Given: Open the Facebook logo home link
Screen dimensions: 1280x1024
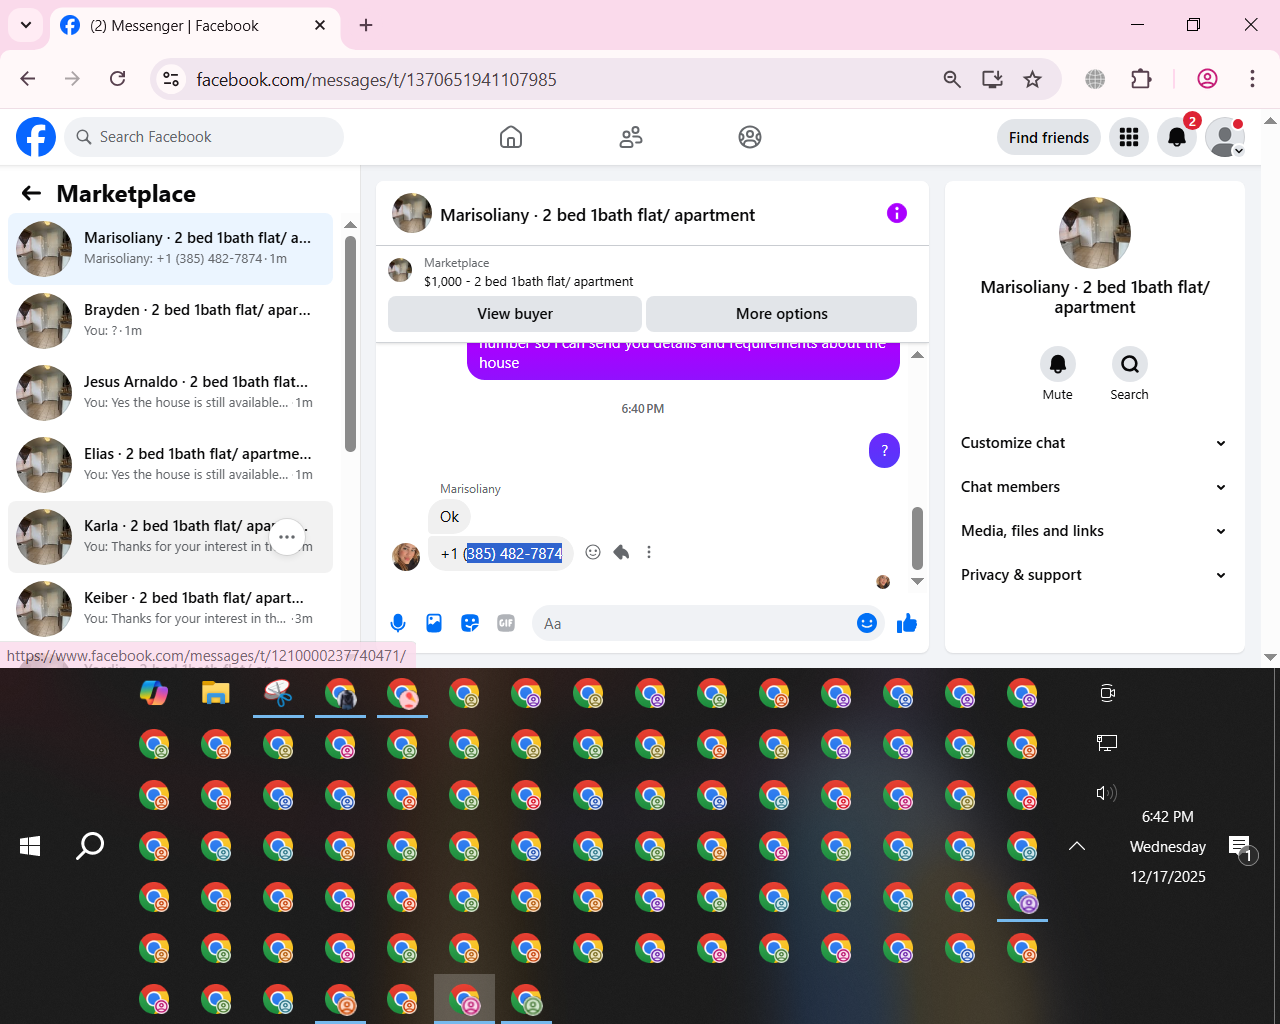Looking at the screenshot, I should 36,137.
